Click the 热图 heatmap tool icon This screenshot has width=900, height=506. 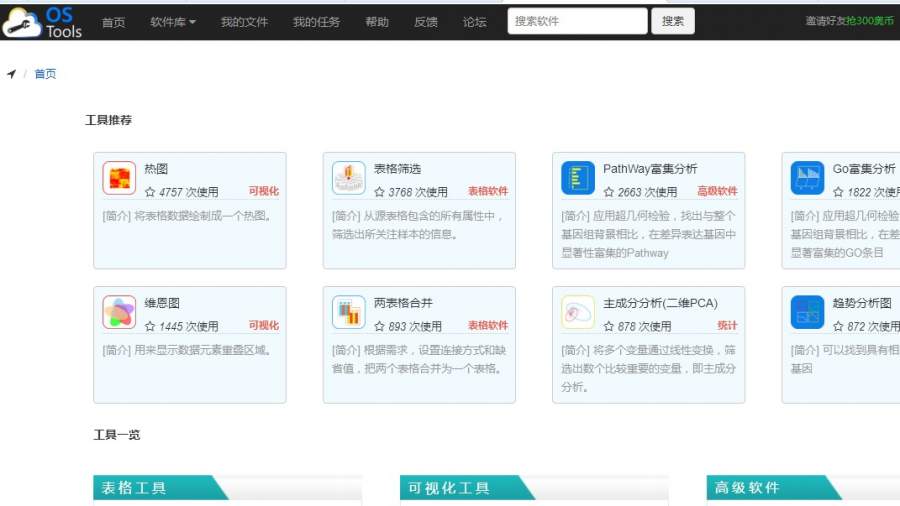tap(119, 178)
